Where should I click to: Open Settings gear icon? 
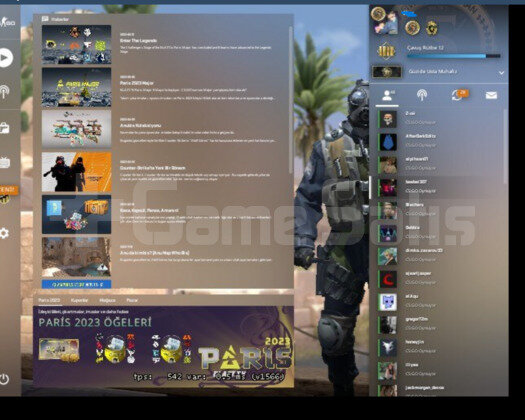pos(4,233)
